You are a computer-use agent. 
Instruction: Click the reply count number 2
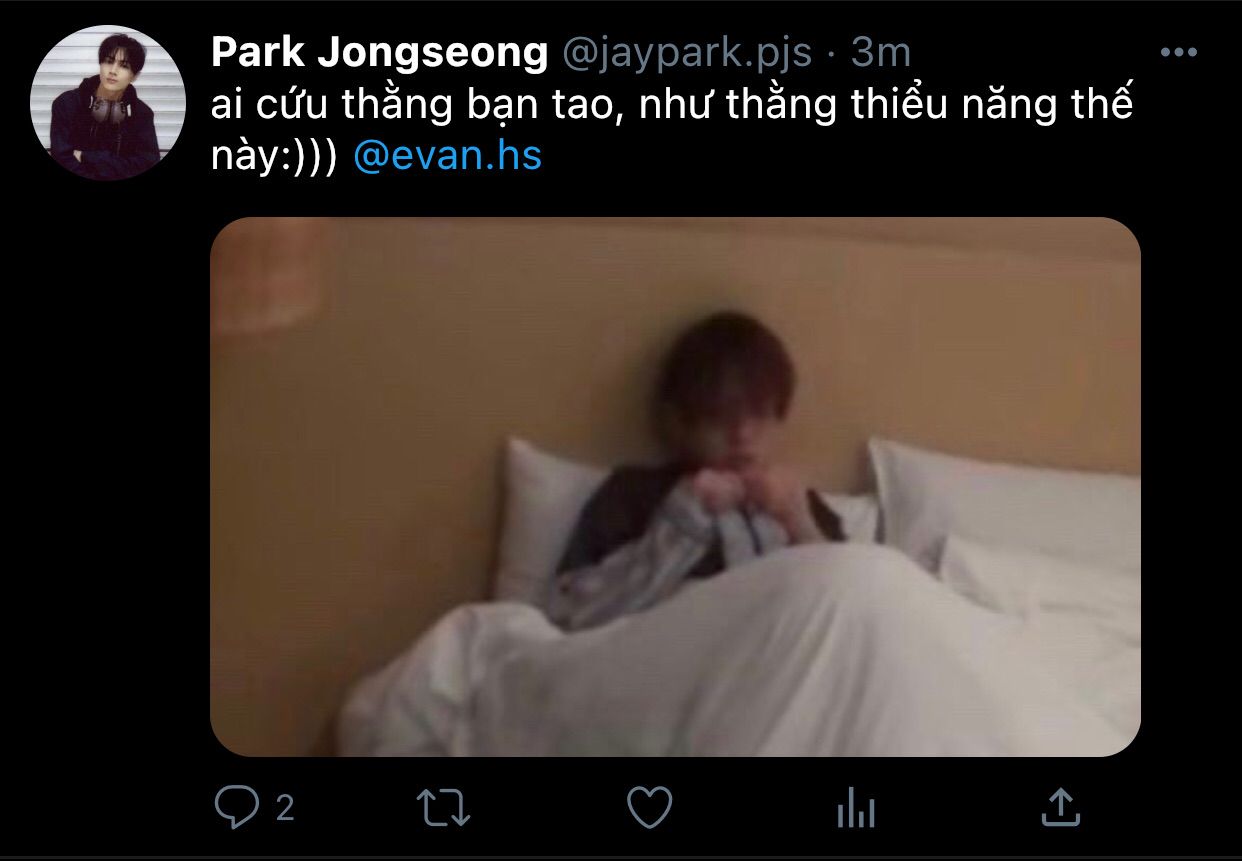coord(285,808)
